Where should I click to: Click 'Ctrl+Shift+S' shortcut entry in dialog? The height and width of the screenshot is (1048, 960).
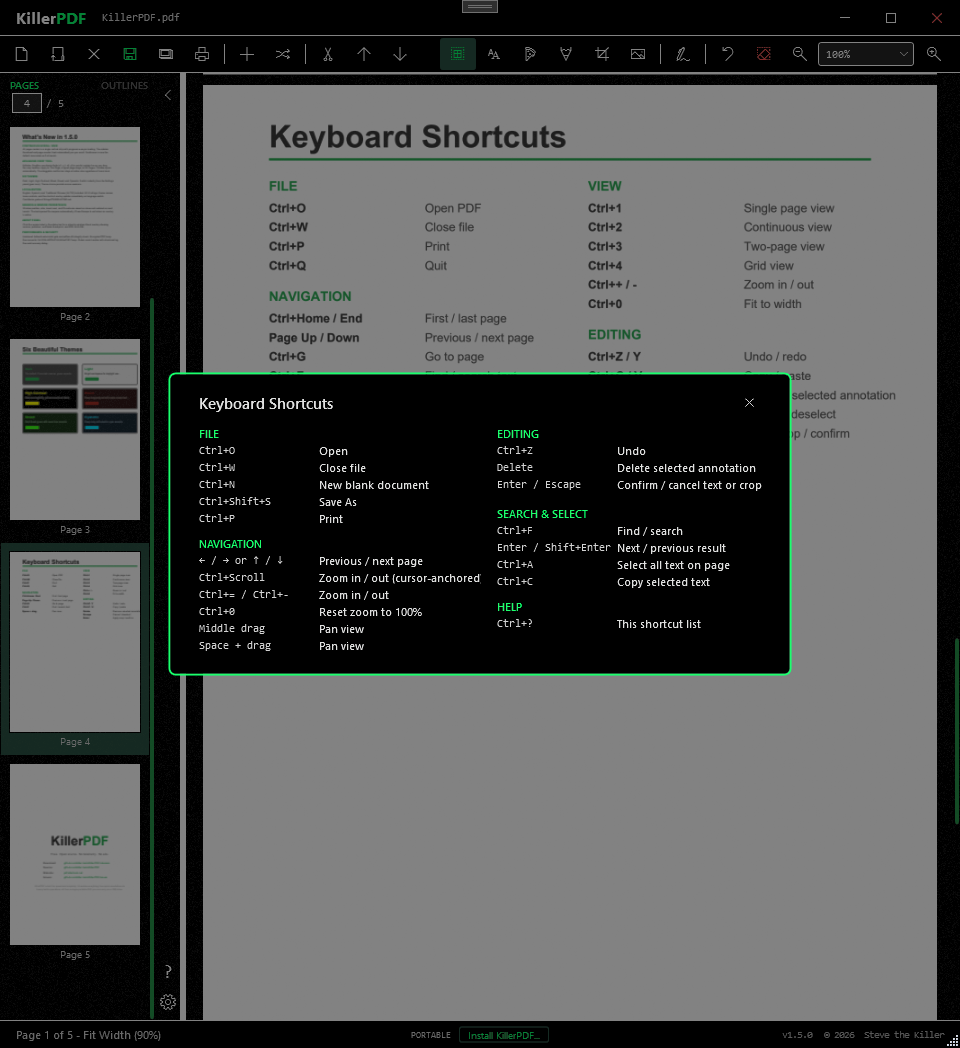(x=235, y=501)
